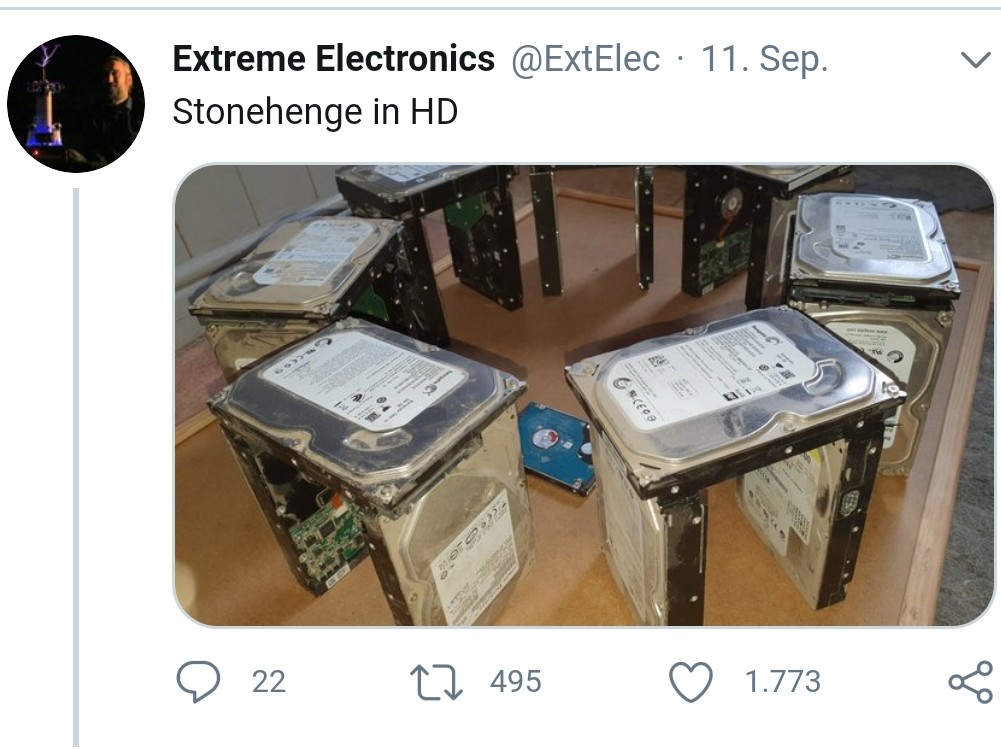Open Extreme Electronics profile avatar
Viewport: 1001px width, 750px height.
(x=76, y=103)
